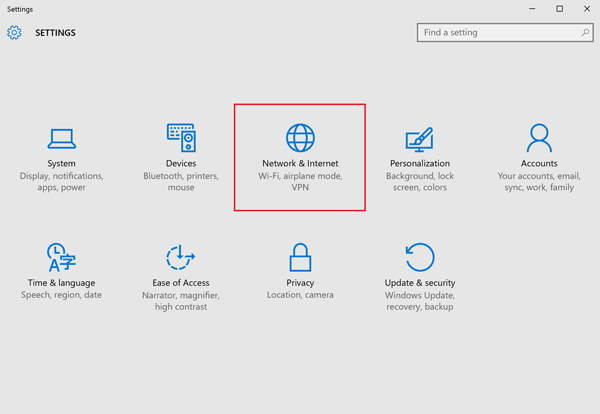Click the System laptop icon
Viewport: 600px width, 414px height.
click(61, 137)
